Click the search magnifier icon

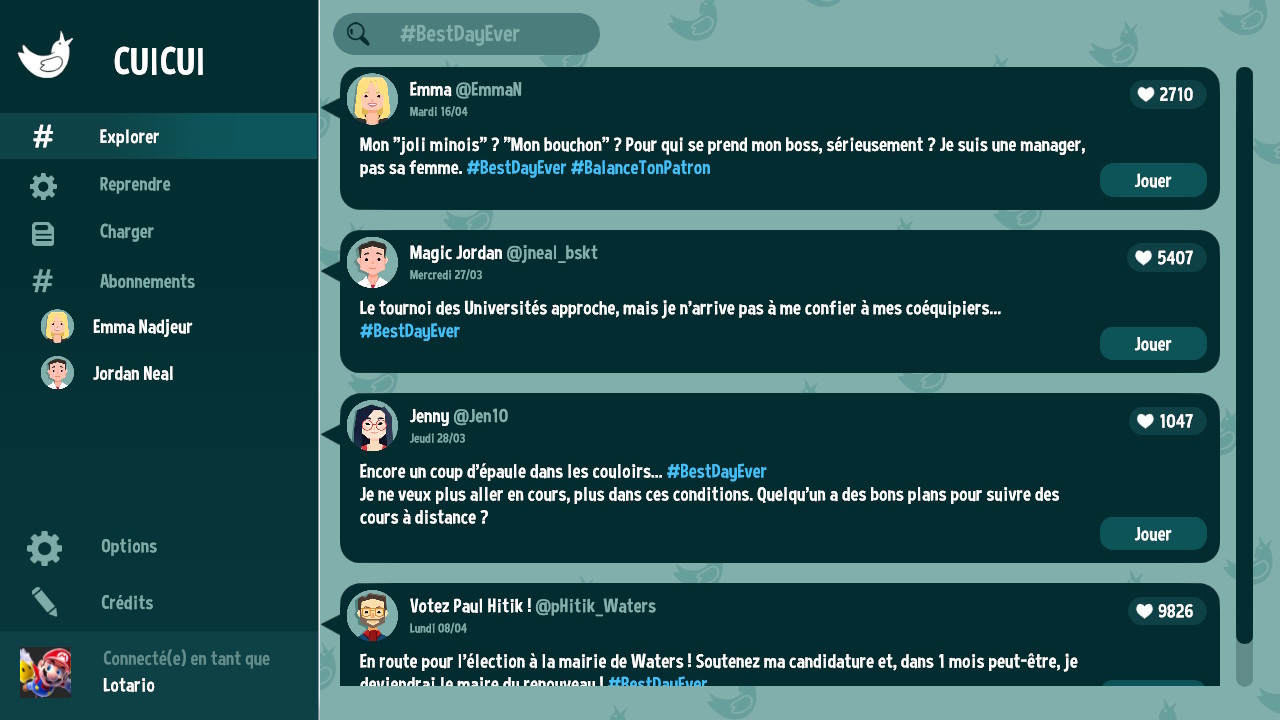[x=358, y=34]
